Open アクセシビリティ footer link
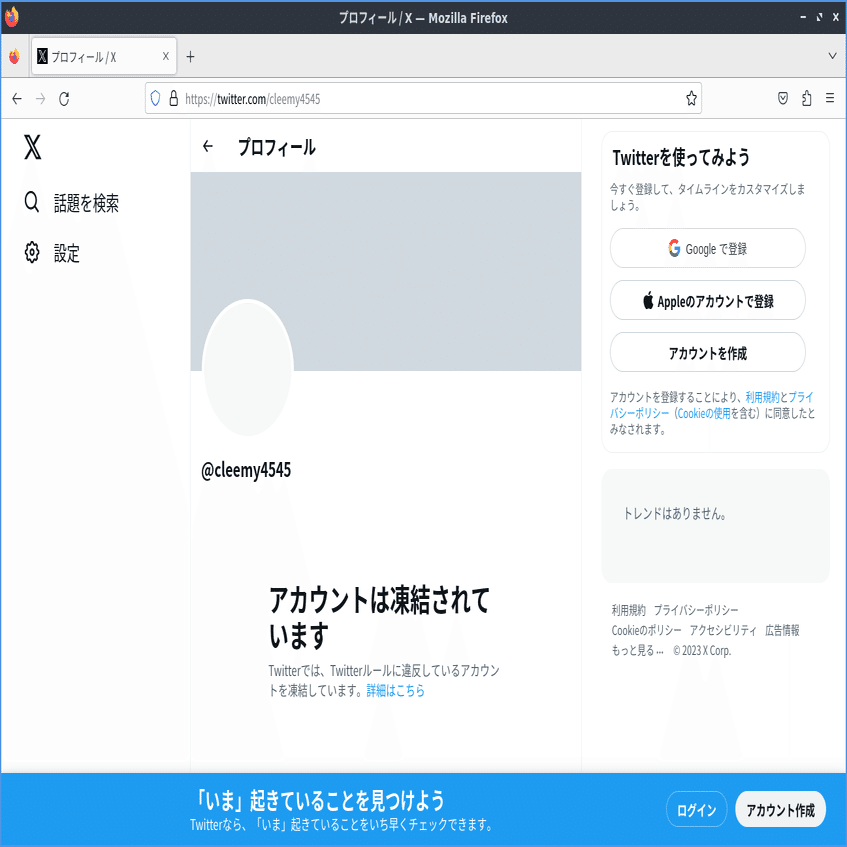This screenshot has width=847, height=847. (723, 630)
